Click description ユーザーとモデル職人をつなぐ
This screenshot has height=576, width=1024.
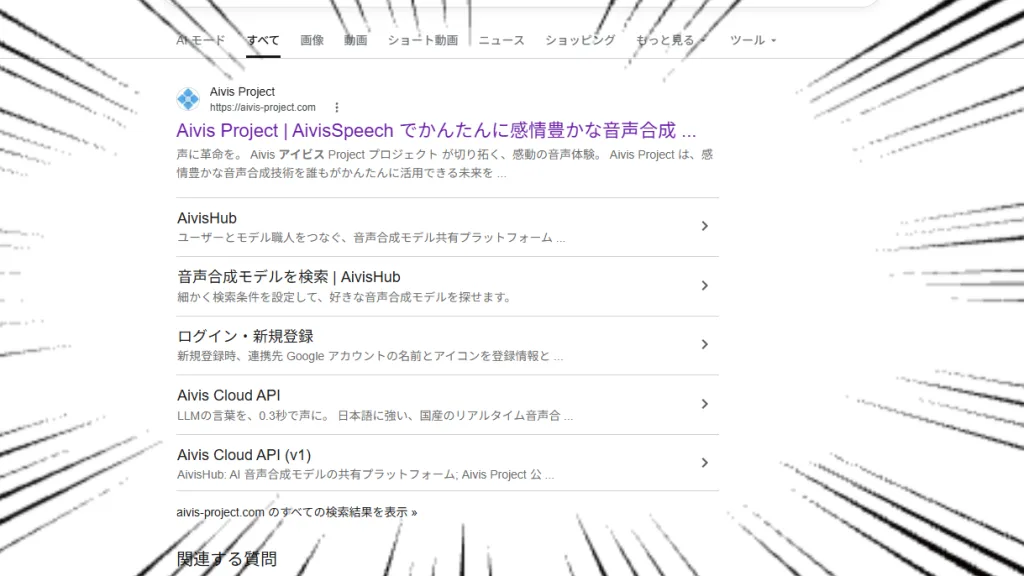click(x=371, y=238)
